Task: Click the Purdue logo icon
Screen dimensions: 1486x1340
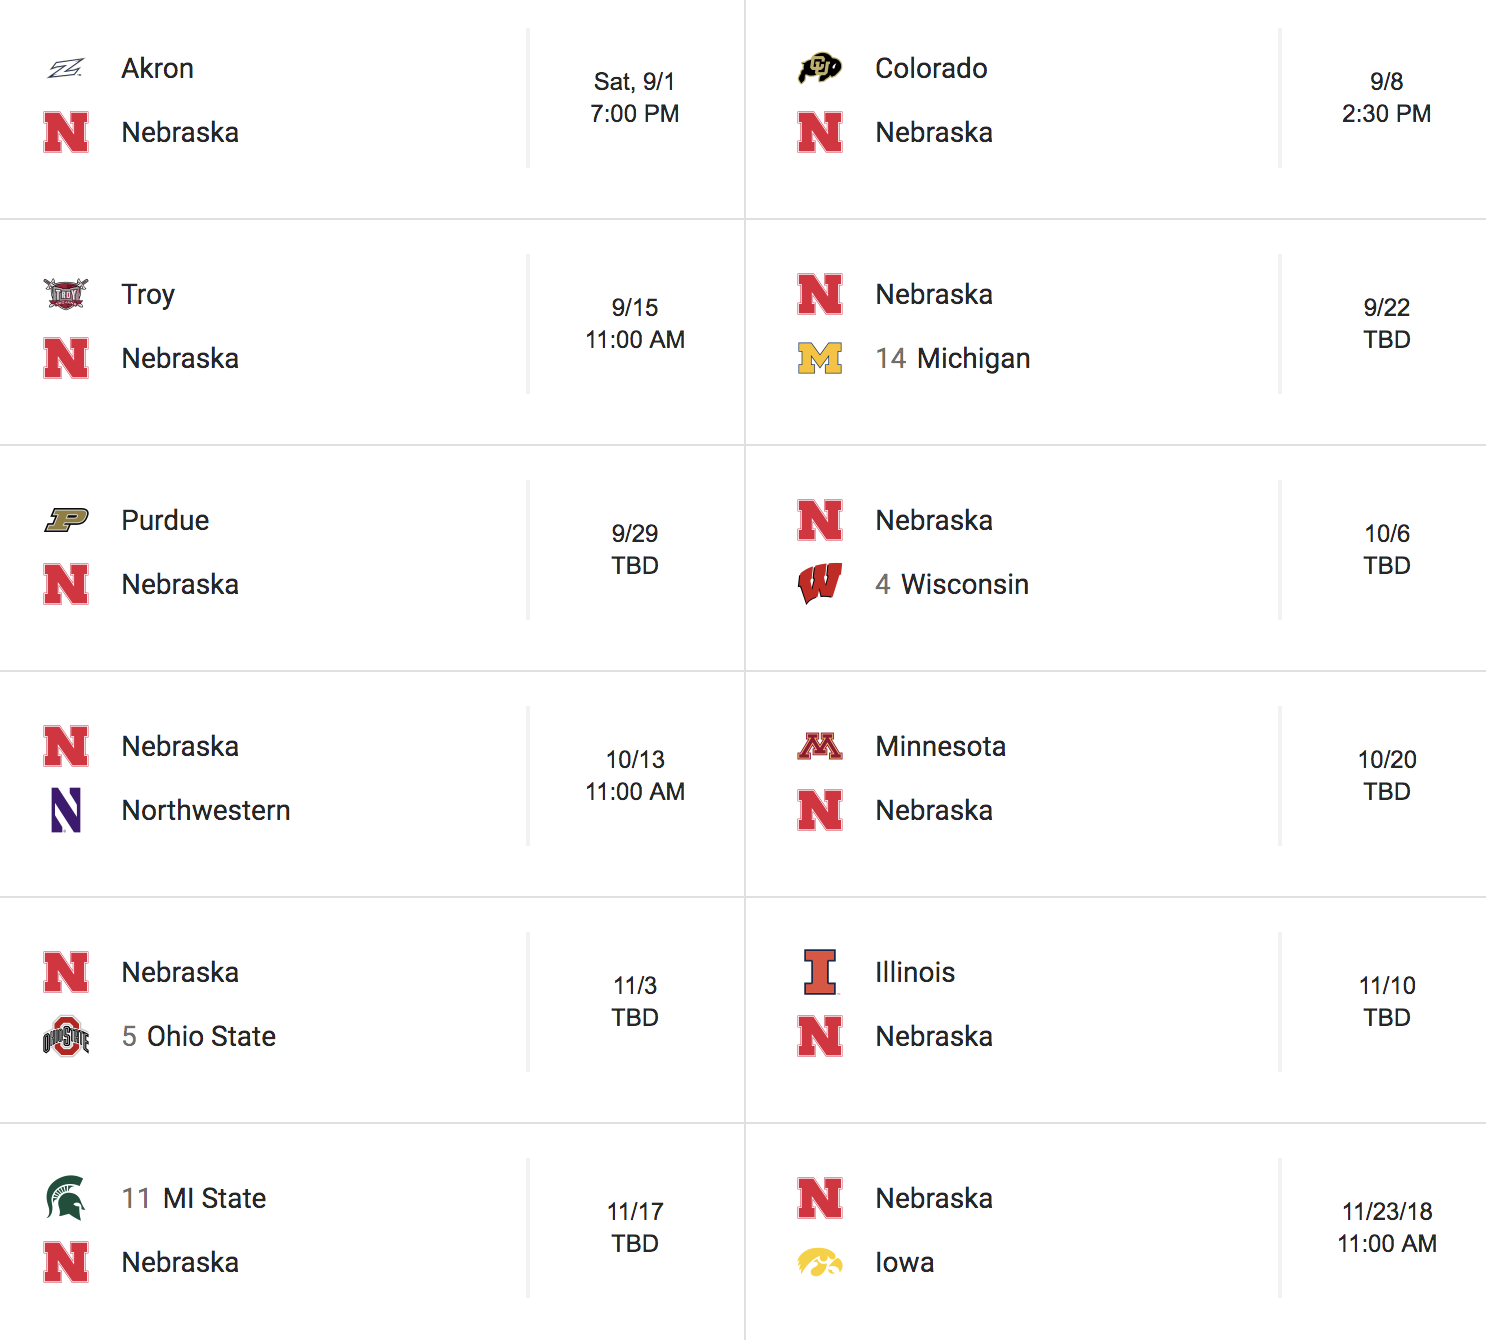Action: tap(66, 520)
